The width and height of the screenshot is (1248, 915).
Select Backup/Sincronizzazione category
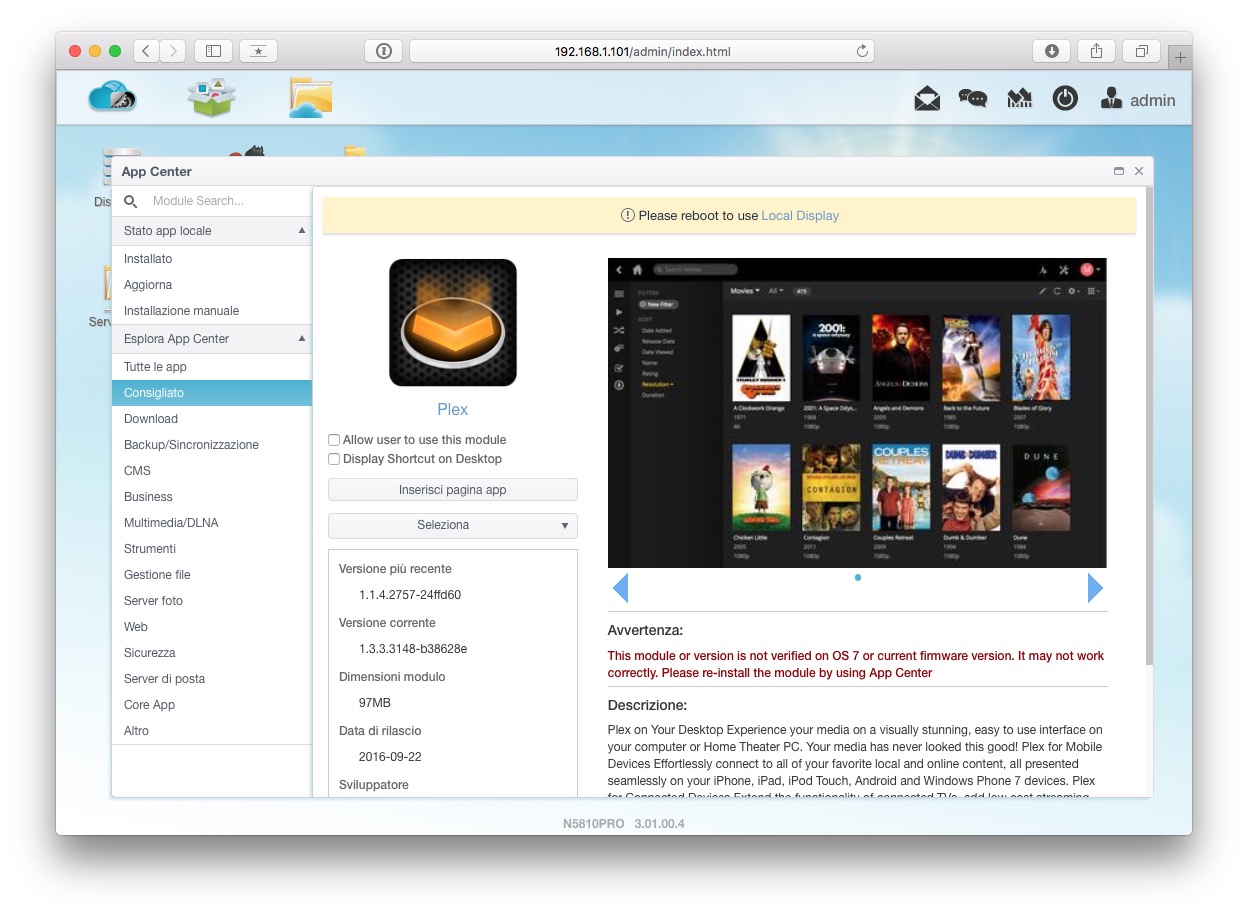click(212, 445)
